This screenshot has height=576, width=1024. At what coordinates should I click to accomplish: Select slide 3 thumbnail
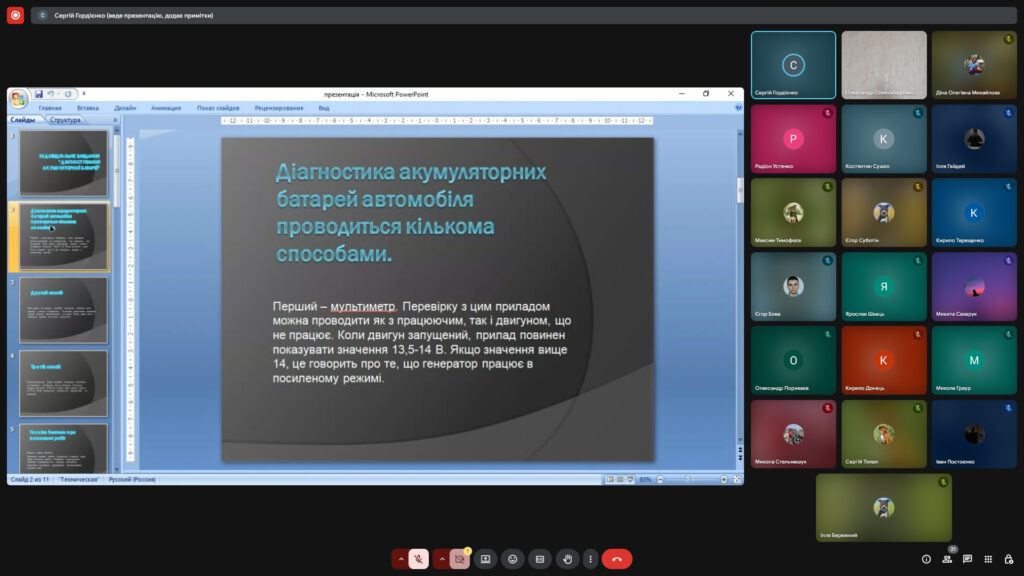[63, 310]
